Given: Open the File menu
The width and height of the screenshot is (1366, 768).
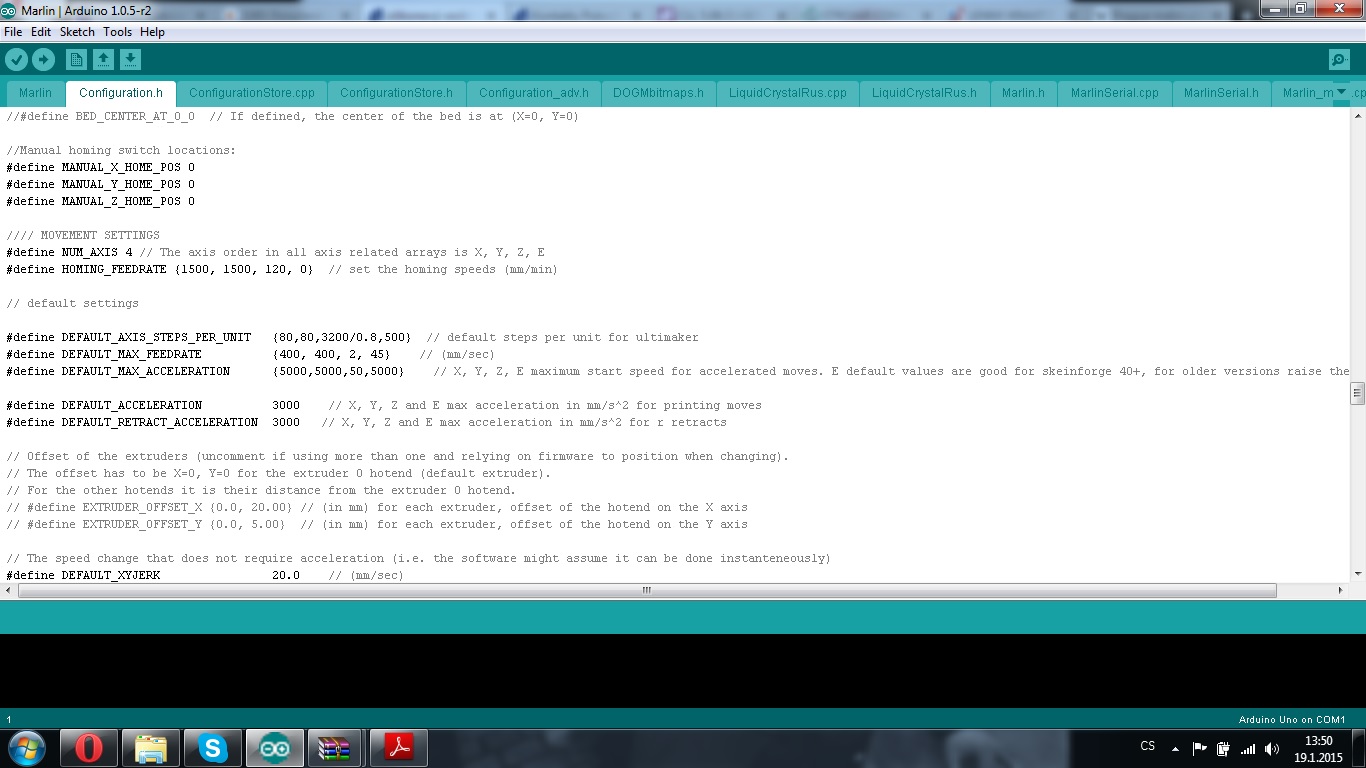Looking at the screenshot, I should coord(13,32).
